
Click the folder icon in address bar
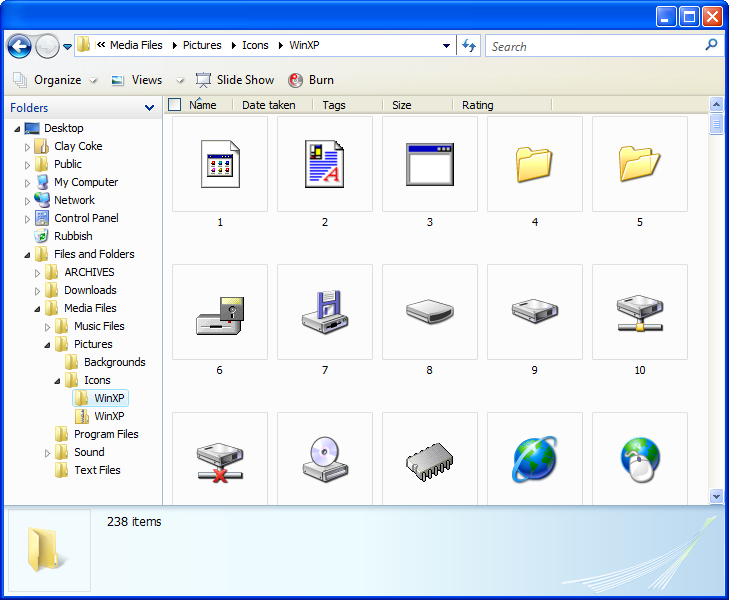(84, 45)
